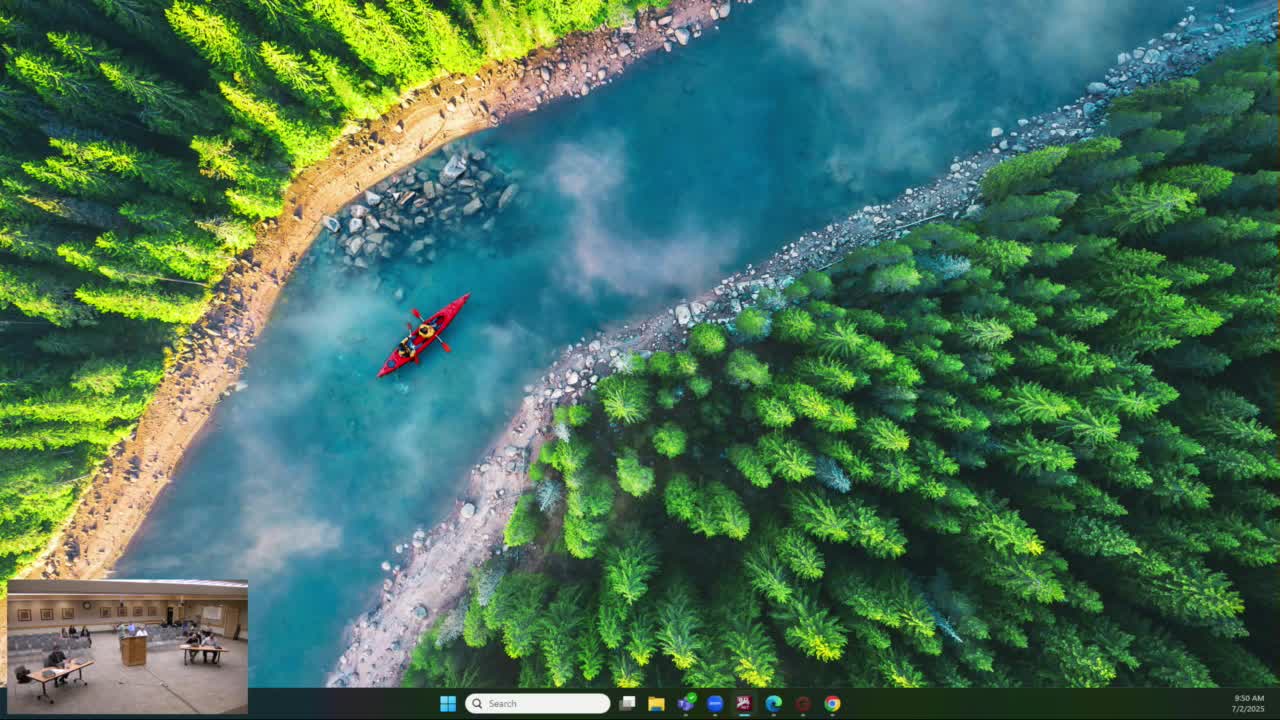Switch to the Zoom app icon

click(715, 703)
